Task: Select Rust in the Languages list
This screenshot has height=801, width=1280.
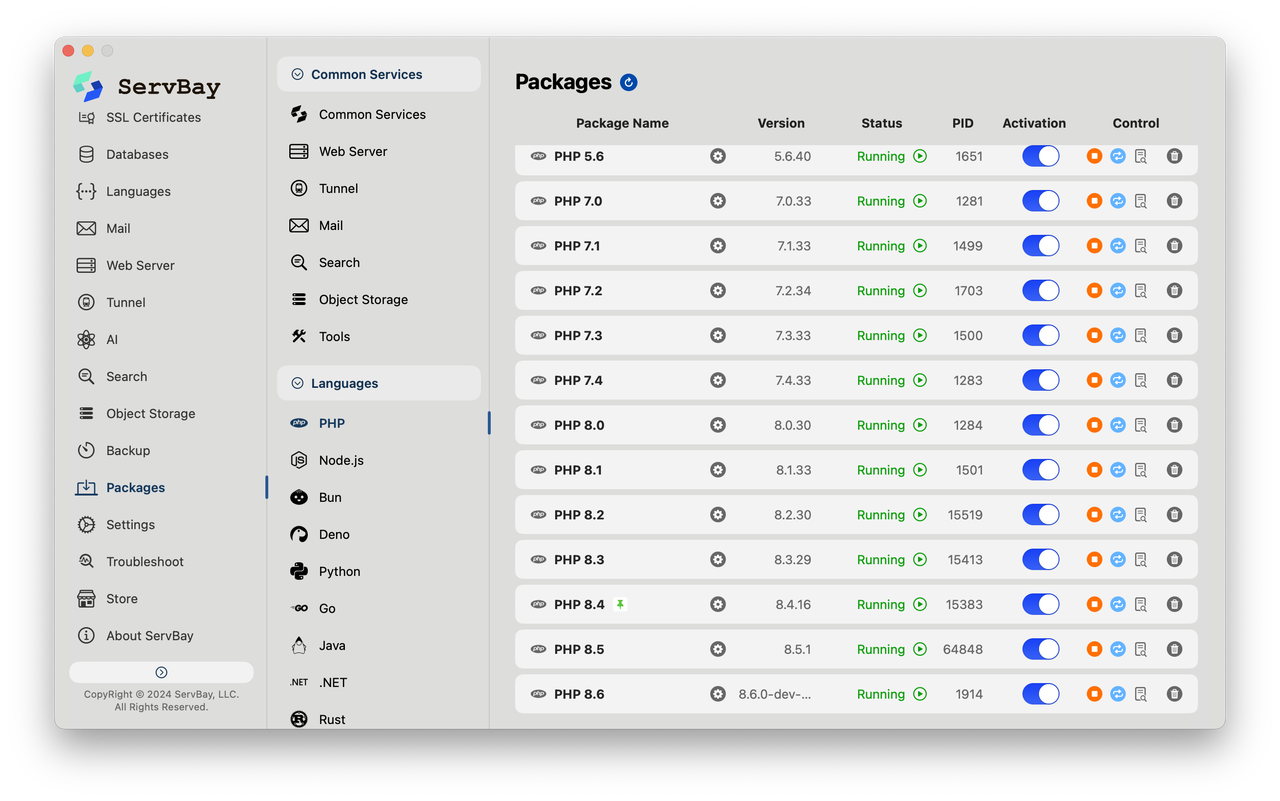Action: pos(318,719)
